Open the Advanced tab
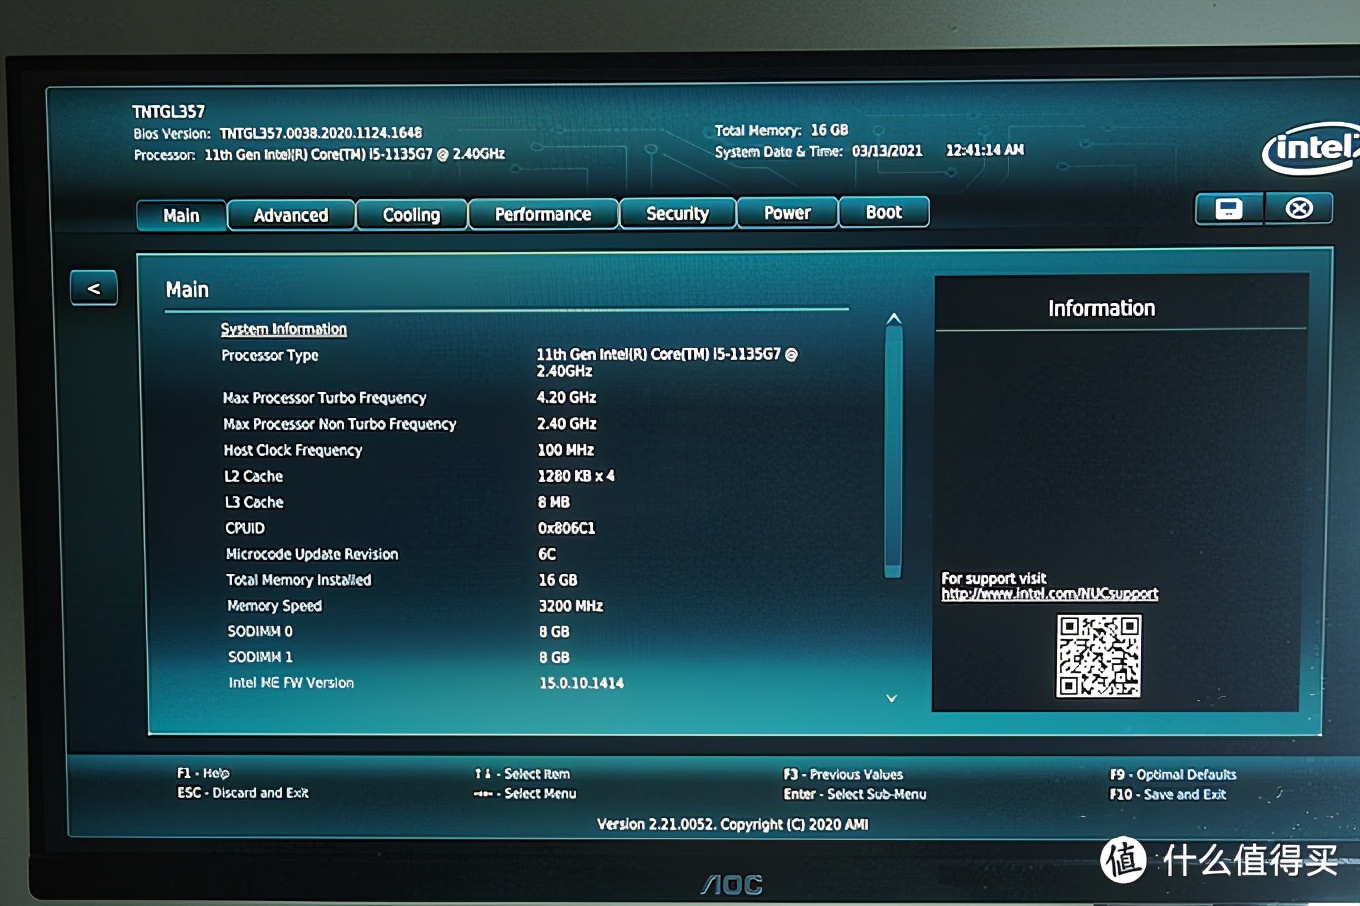 click(291, 215)
